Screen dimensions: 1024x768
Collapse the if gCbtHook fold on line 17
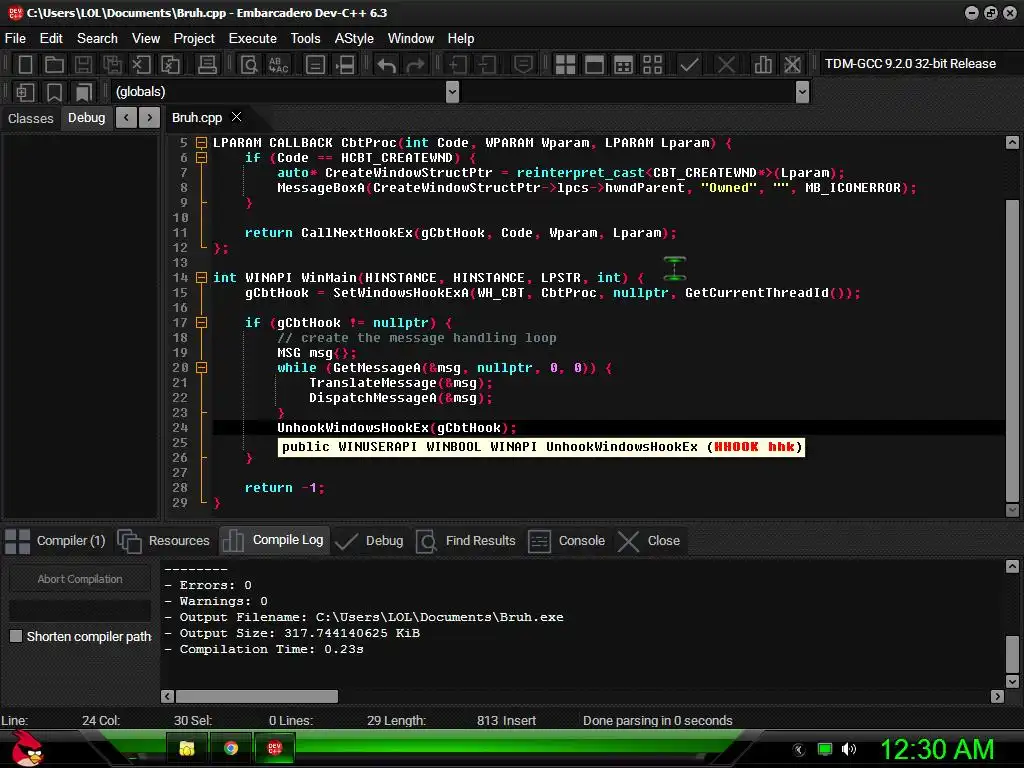[202, 323]
